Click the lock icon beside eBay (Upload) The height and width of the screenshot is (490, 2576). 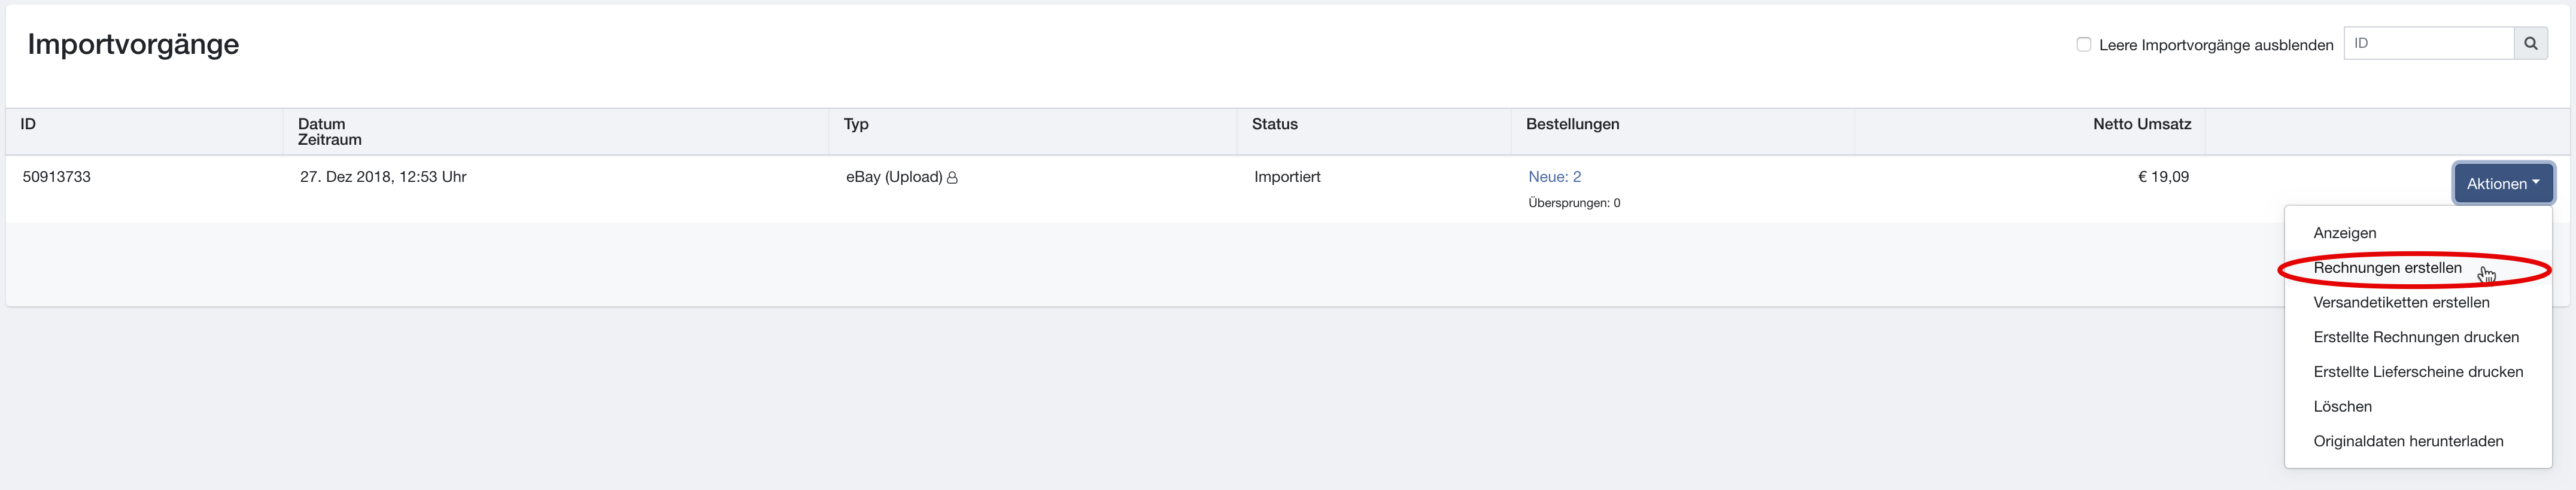(952, 178)
